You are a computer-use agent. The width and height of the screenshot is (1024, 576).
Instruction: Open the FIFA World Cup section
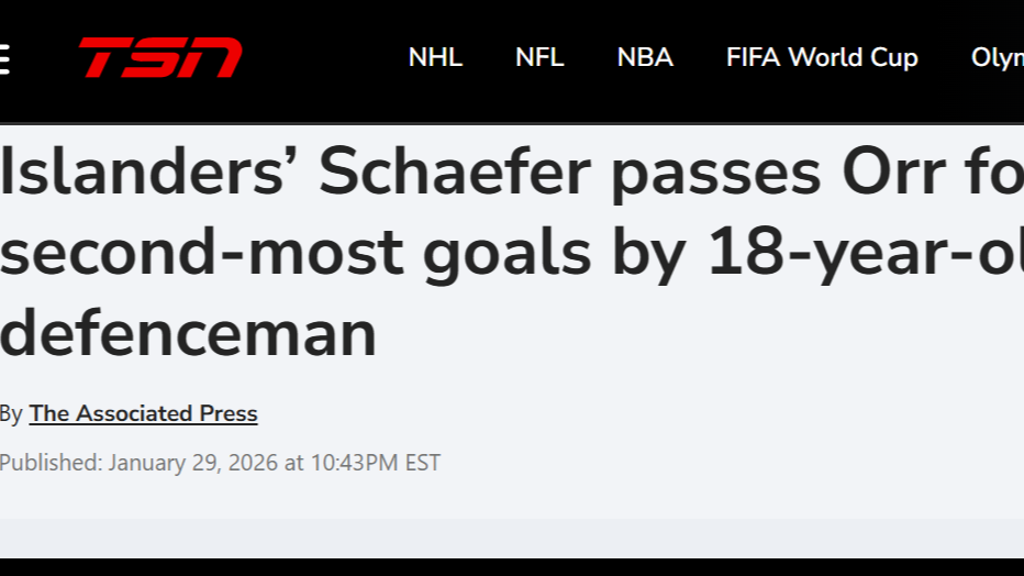click(822, 58)
